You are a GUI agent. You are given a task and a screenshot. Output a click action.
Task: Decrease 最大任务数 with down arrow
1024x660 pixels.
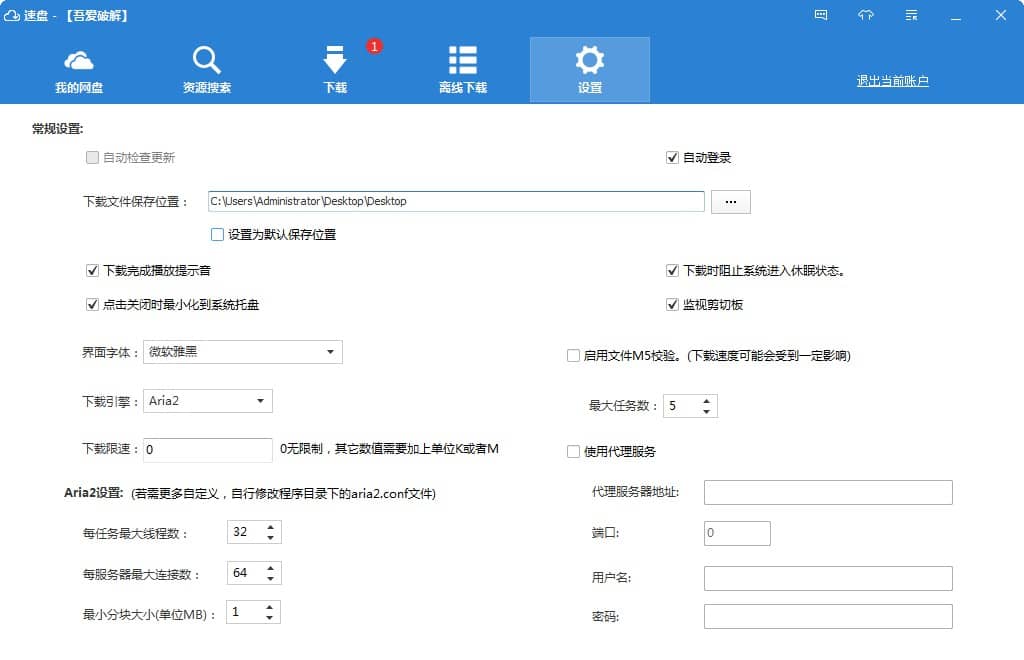[x=706, y=411]
